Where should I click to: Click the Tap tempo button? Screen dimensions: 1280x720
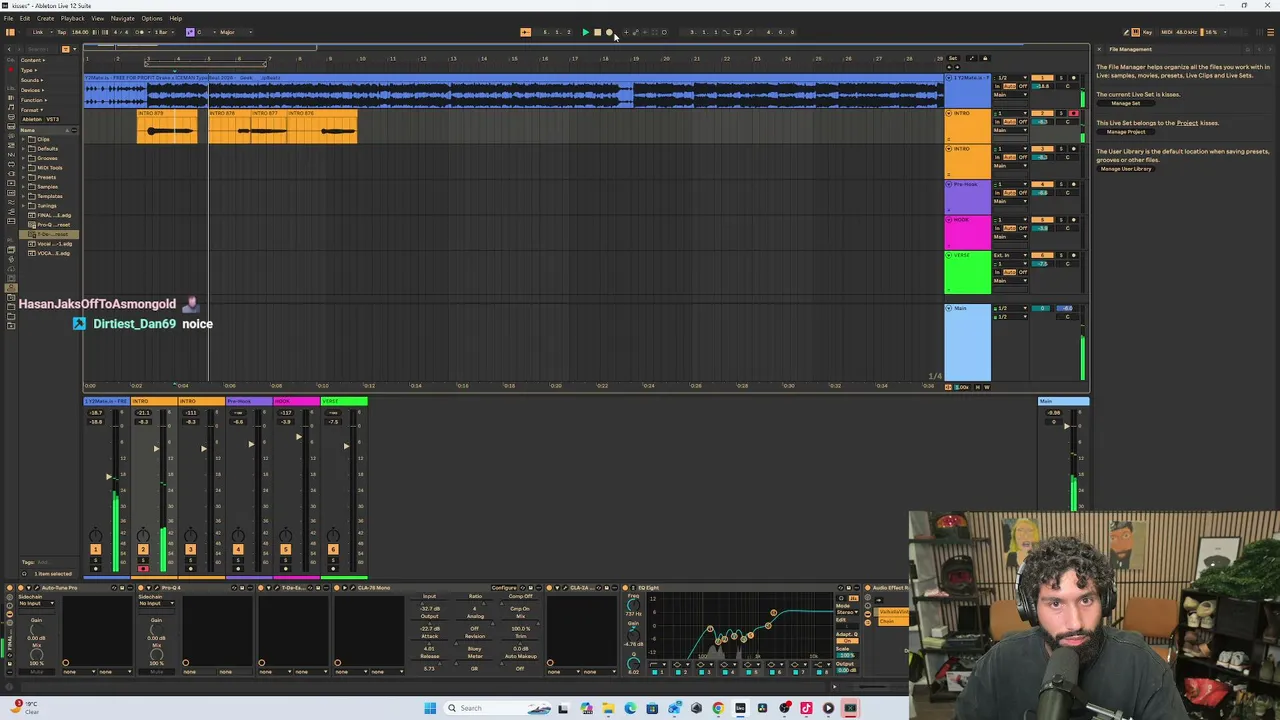point(62,32)
